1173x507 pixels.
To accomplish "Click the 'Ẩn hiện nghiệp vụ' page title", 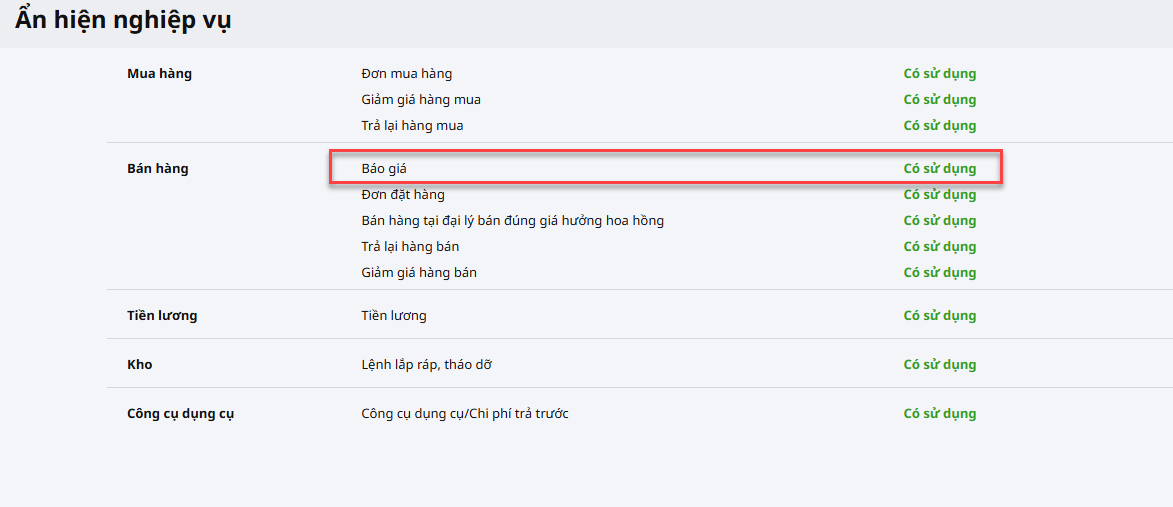I will pyautogui.click(x=123, y=20).
